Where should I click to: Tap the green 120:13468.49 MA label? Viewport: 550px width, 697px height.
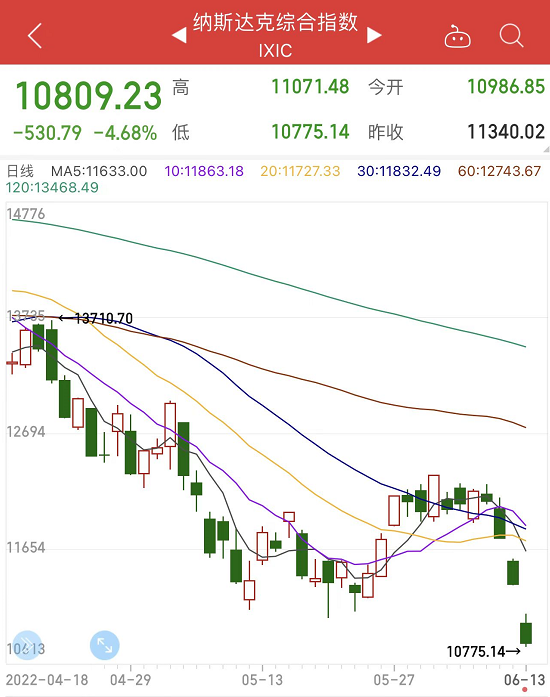(52, 188)
